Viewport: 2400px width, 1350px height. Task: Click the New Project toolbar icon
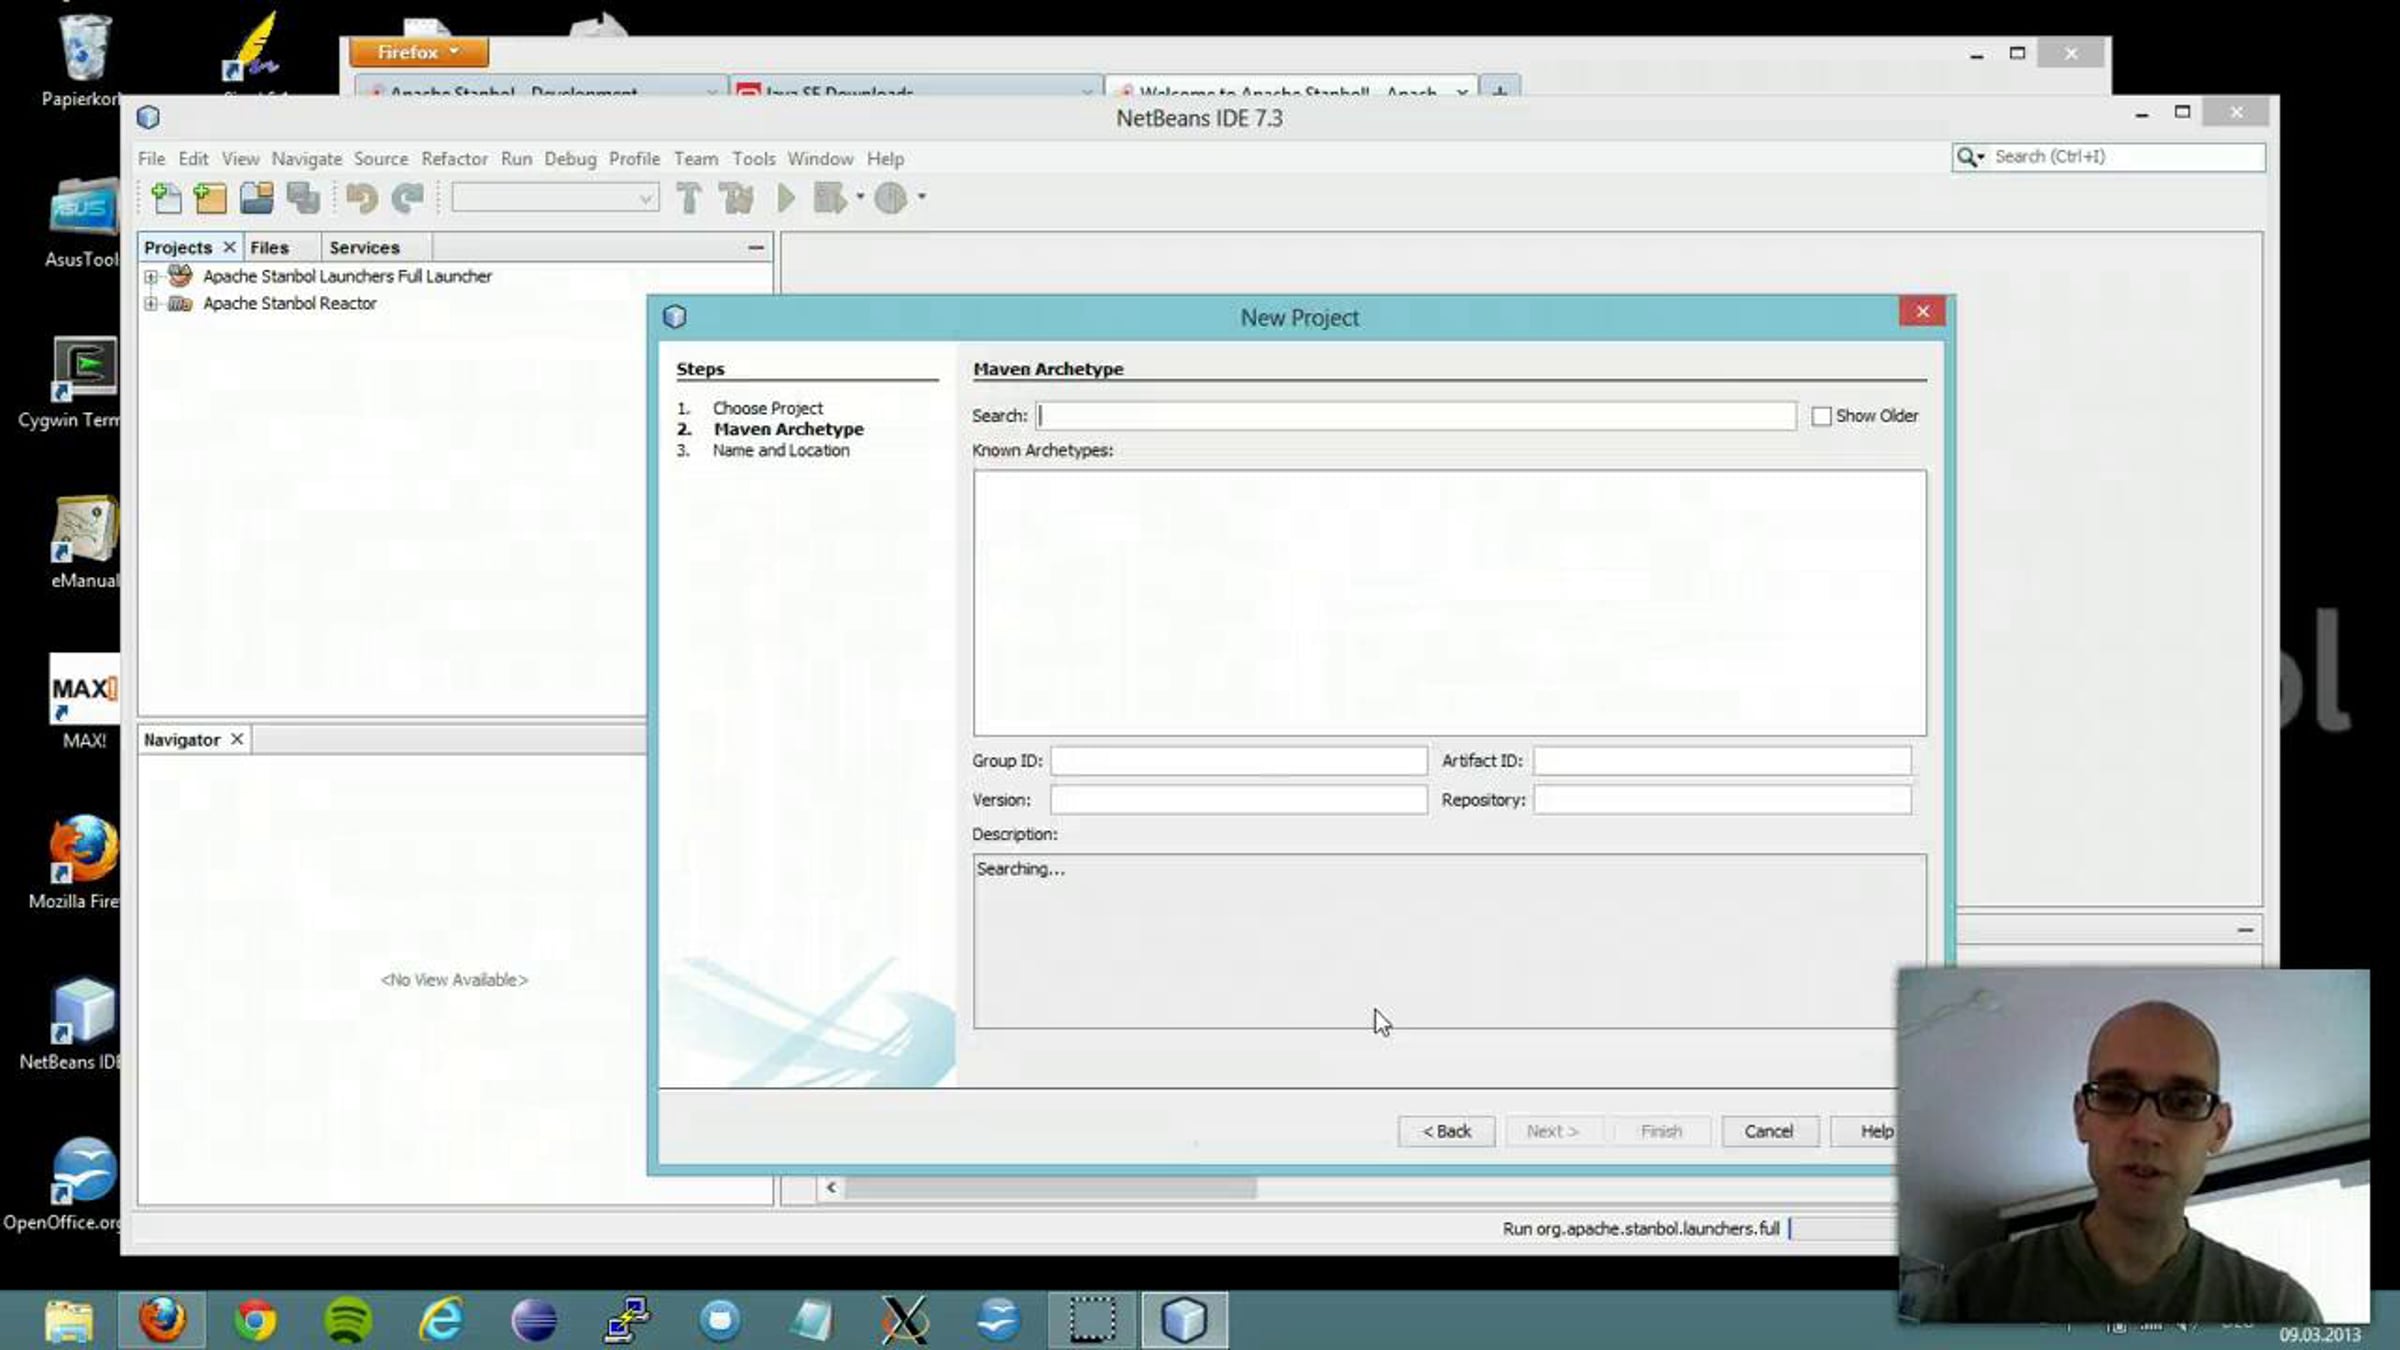coord(210,198)
